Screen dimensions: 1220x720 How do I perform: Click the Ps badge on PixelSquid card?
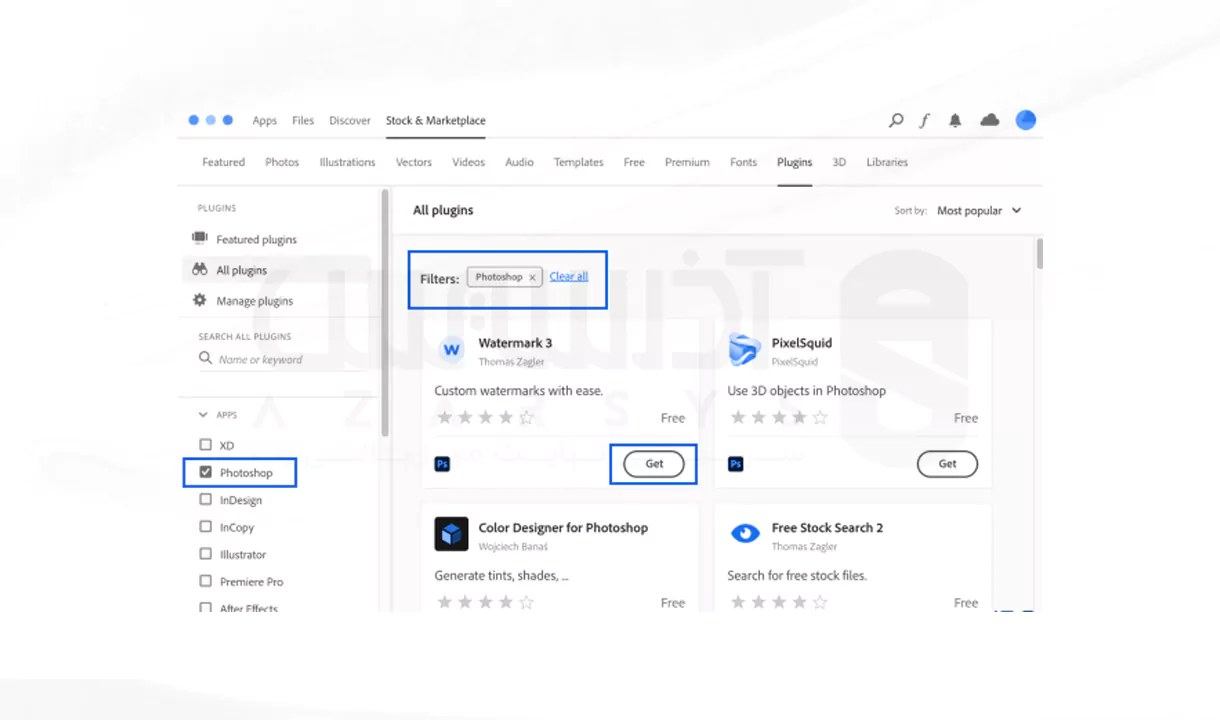click(735, 464)
